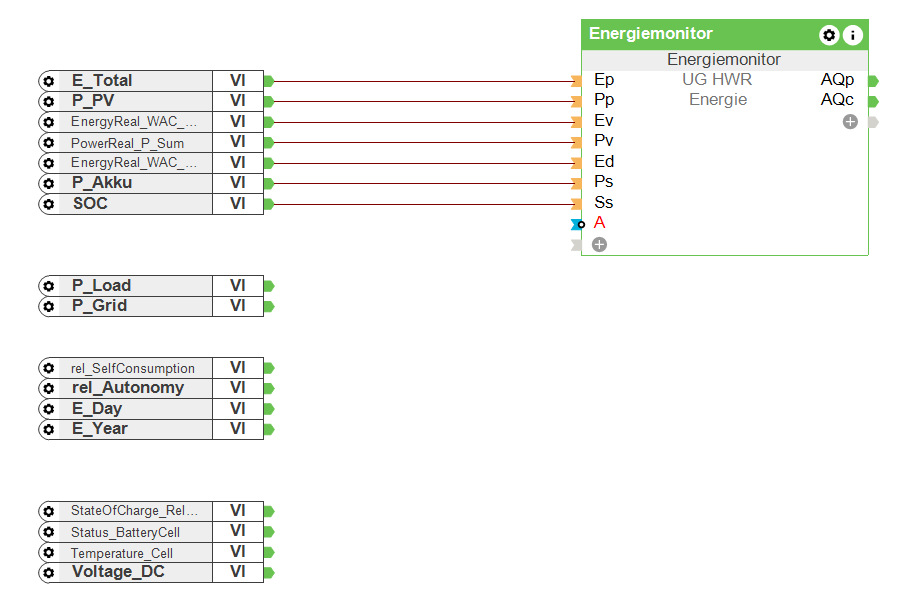
Task: Add output with plus below AQc
Action: click(x=850, y=122)
